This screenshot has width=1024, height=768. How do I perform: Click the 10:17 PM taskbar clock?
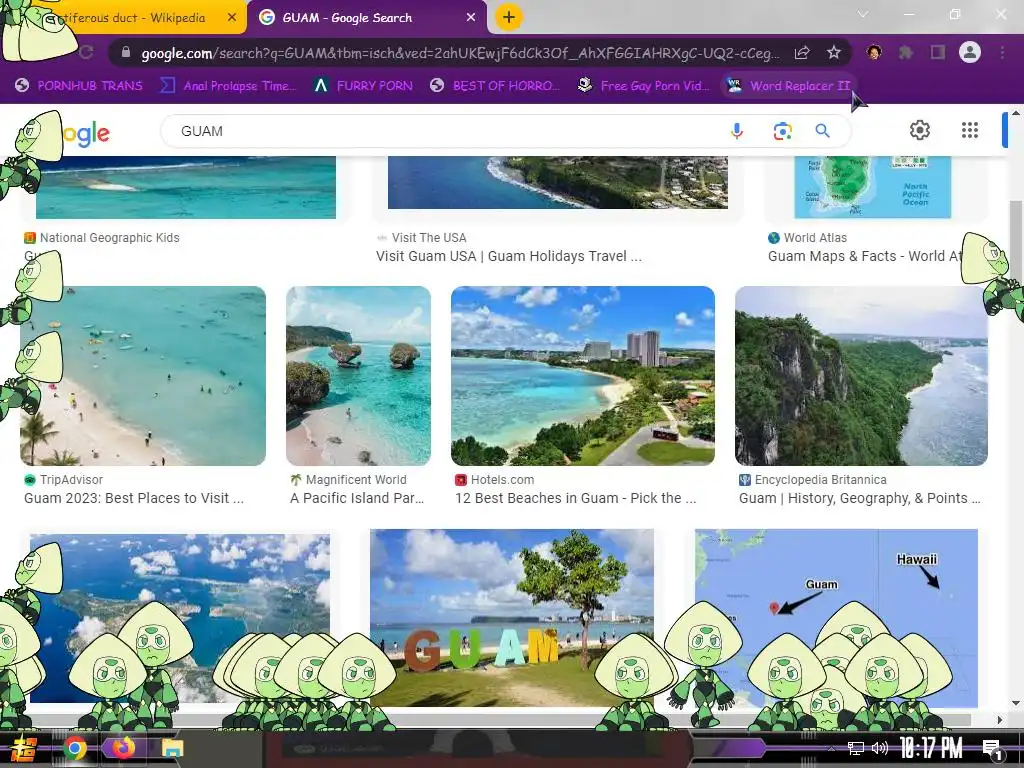pyautogui.click(x=931, y=748)
